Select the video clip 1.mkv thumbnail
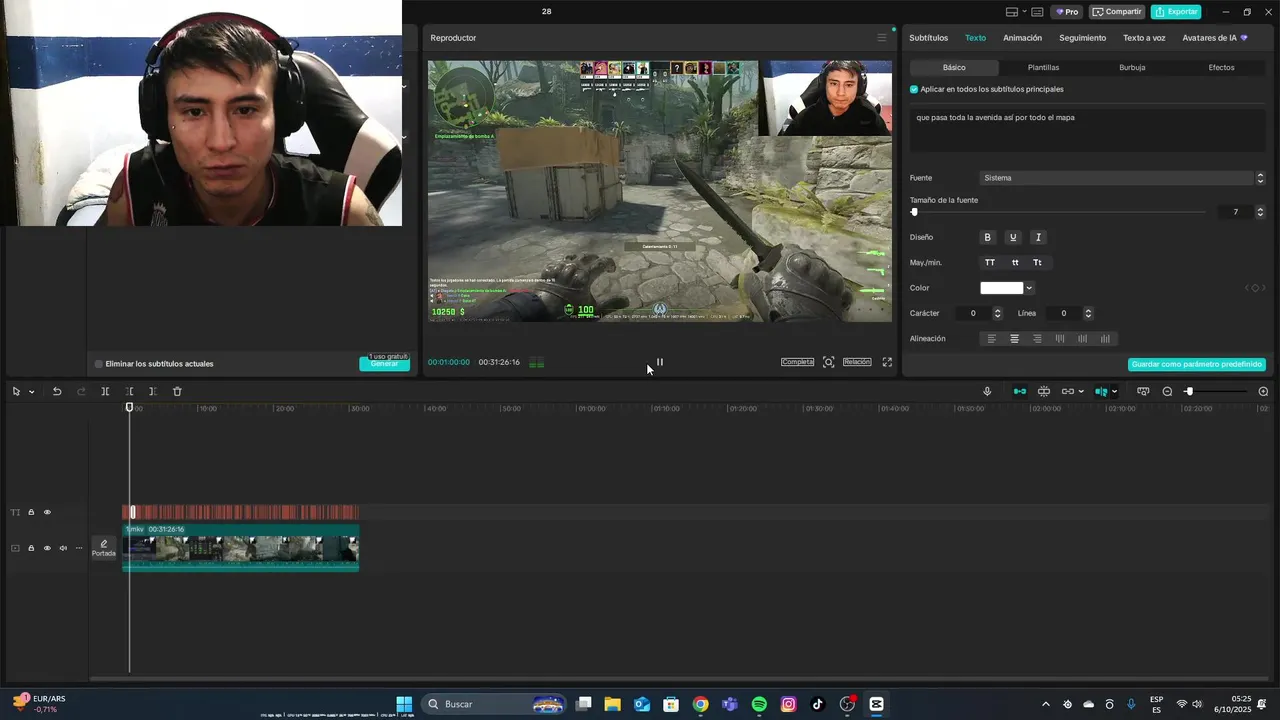Viewport: 1280px width, 720px height. 240,548
